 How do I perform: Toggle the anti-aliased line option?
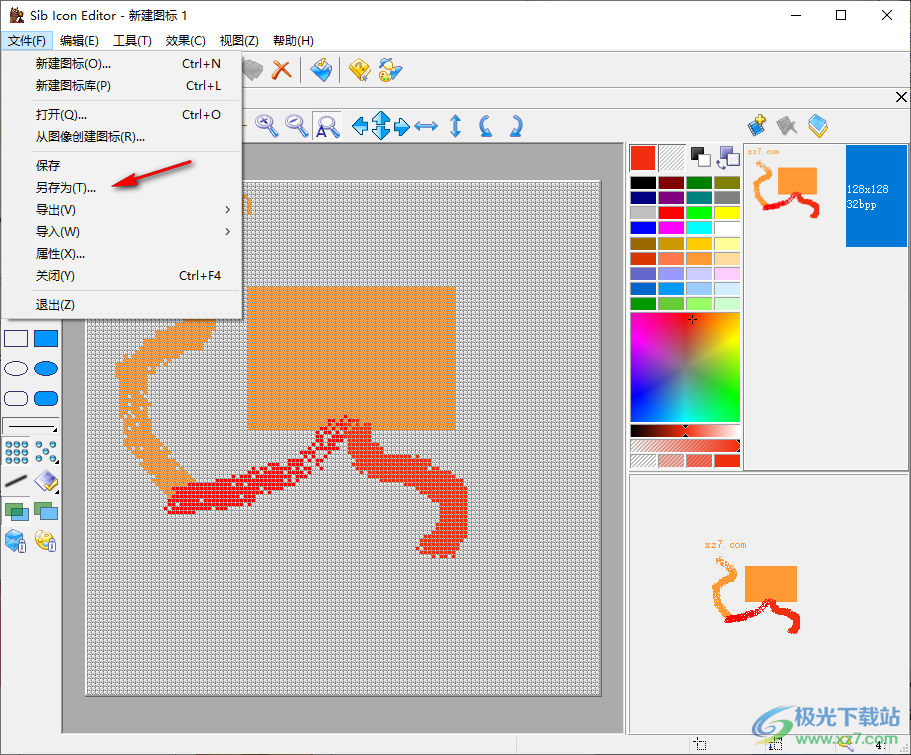16,481
